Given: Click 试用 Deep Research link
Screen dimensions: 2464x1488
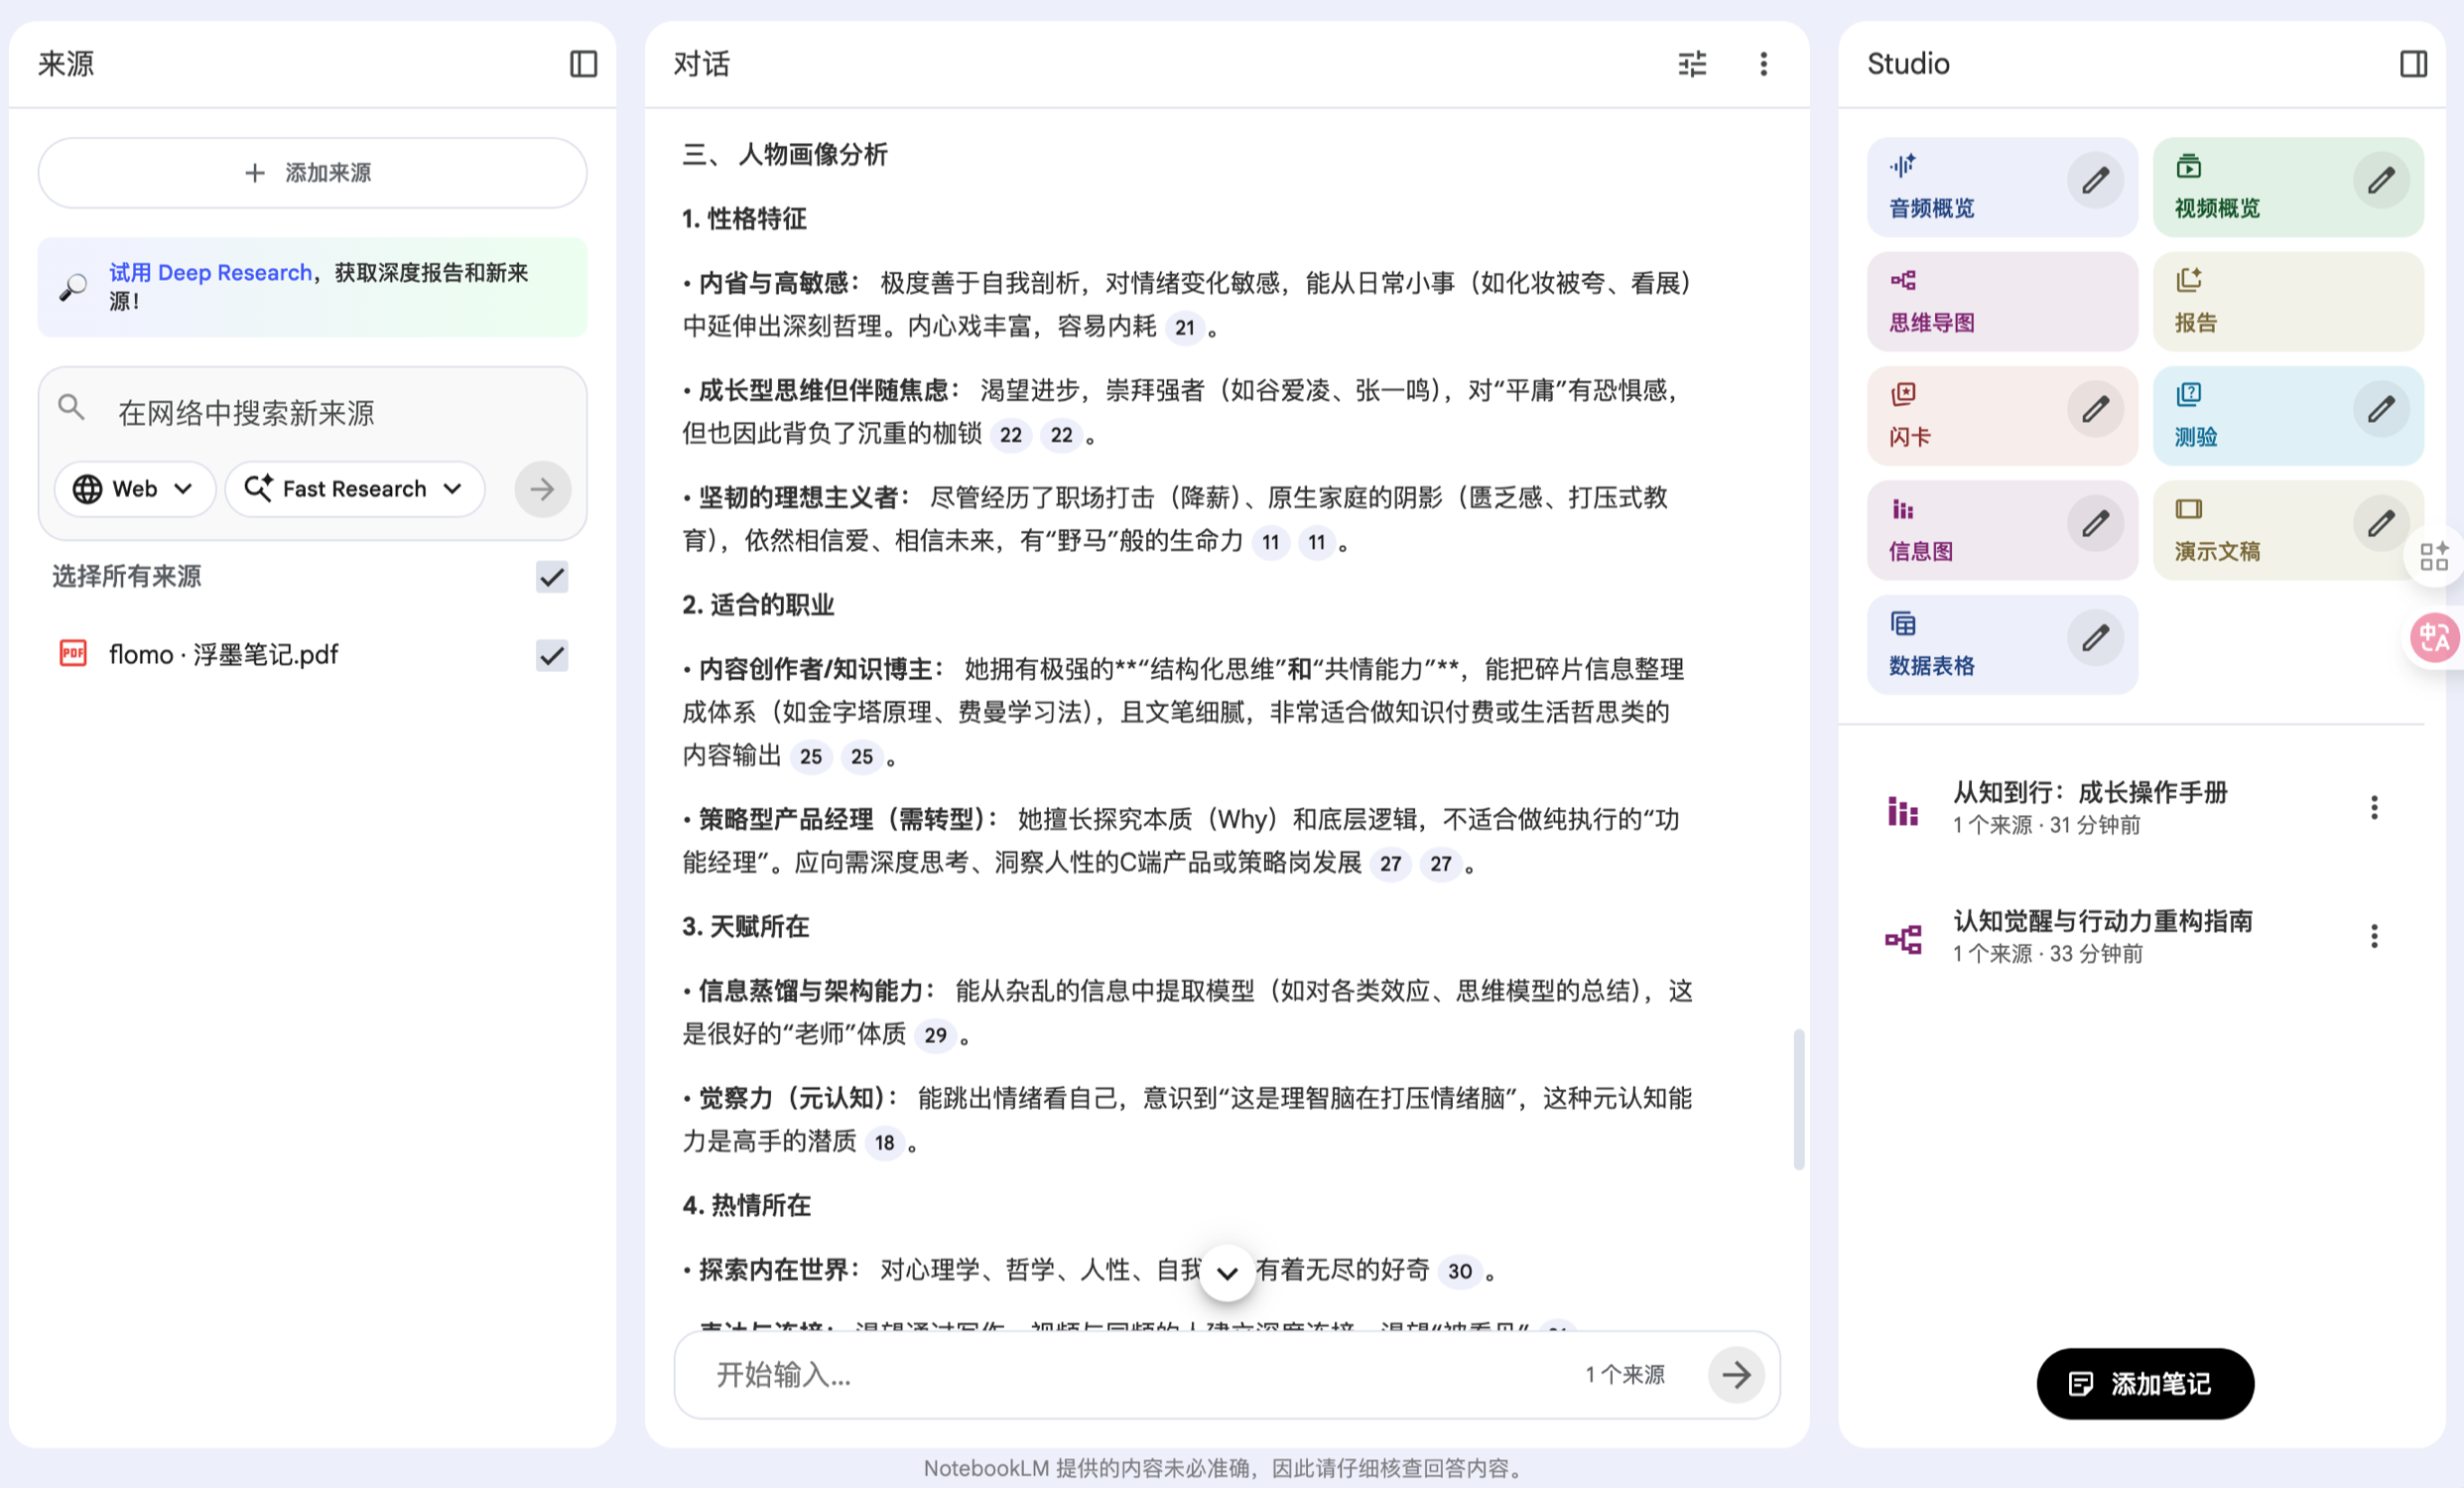Looking at the screenshot, I should 210,273.
